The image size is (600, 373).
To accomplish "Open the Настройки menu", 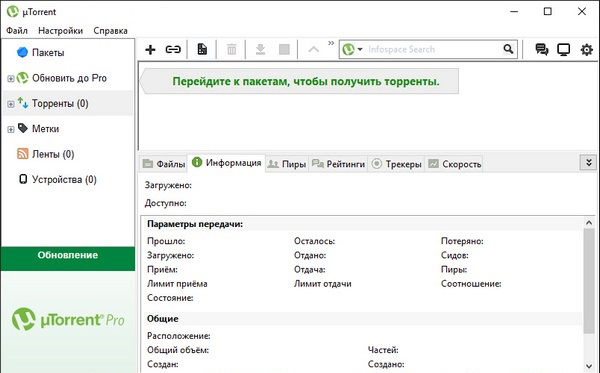I will coord(60,31).
